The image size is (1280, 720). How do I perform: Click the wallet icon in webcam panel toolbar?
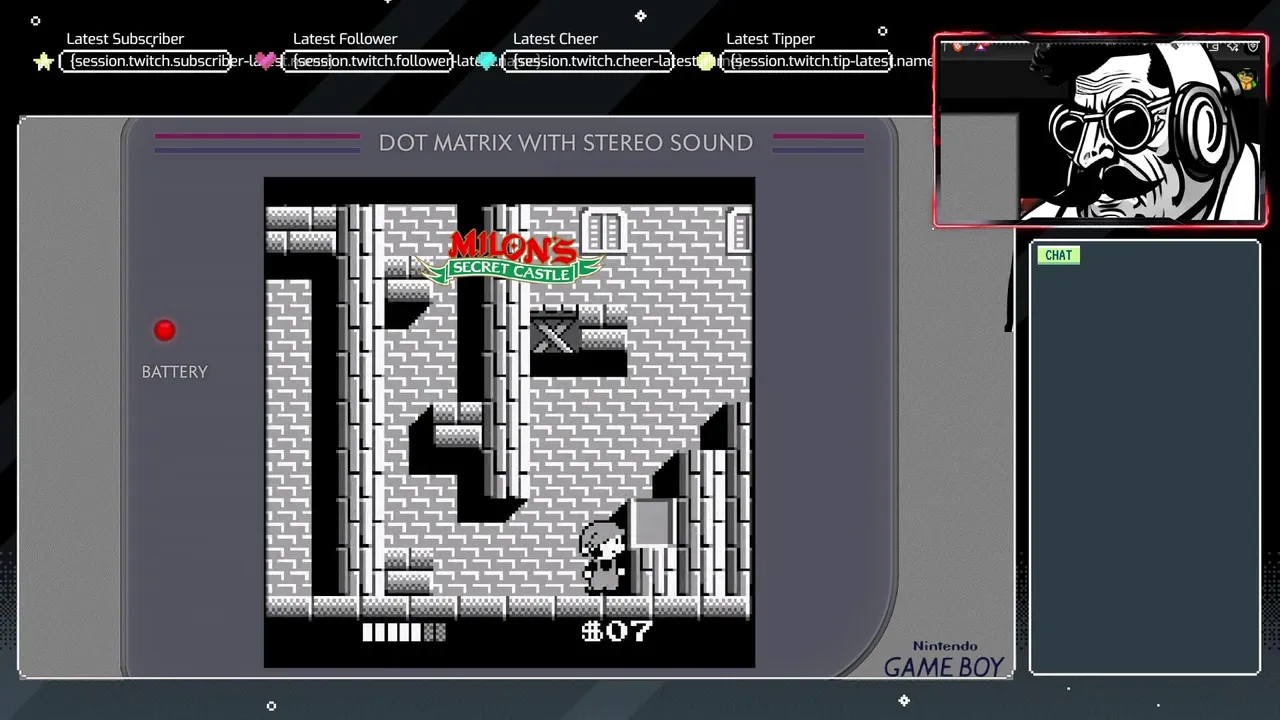[x=1213, y=46]
